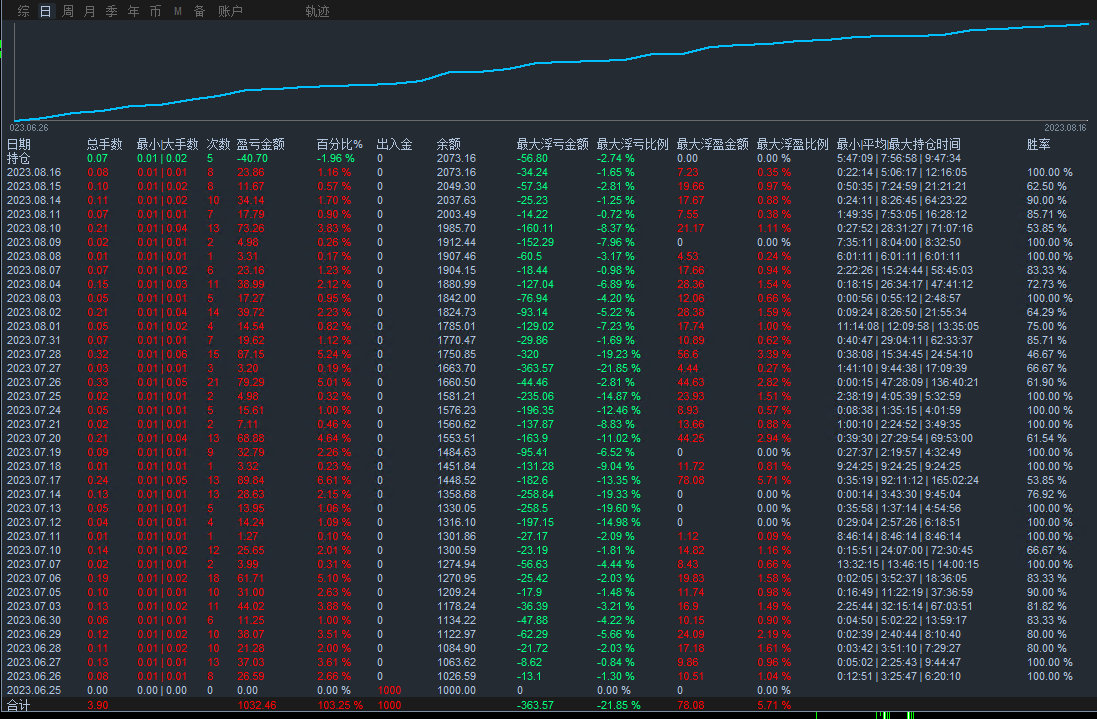Screen dimensions: 1097x719
Task: Click the trade count 21 on 2023.07.26
Action: click(x=213, y=382)
